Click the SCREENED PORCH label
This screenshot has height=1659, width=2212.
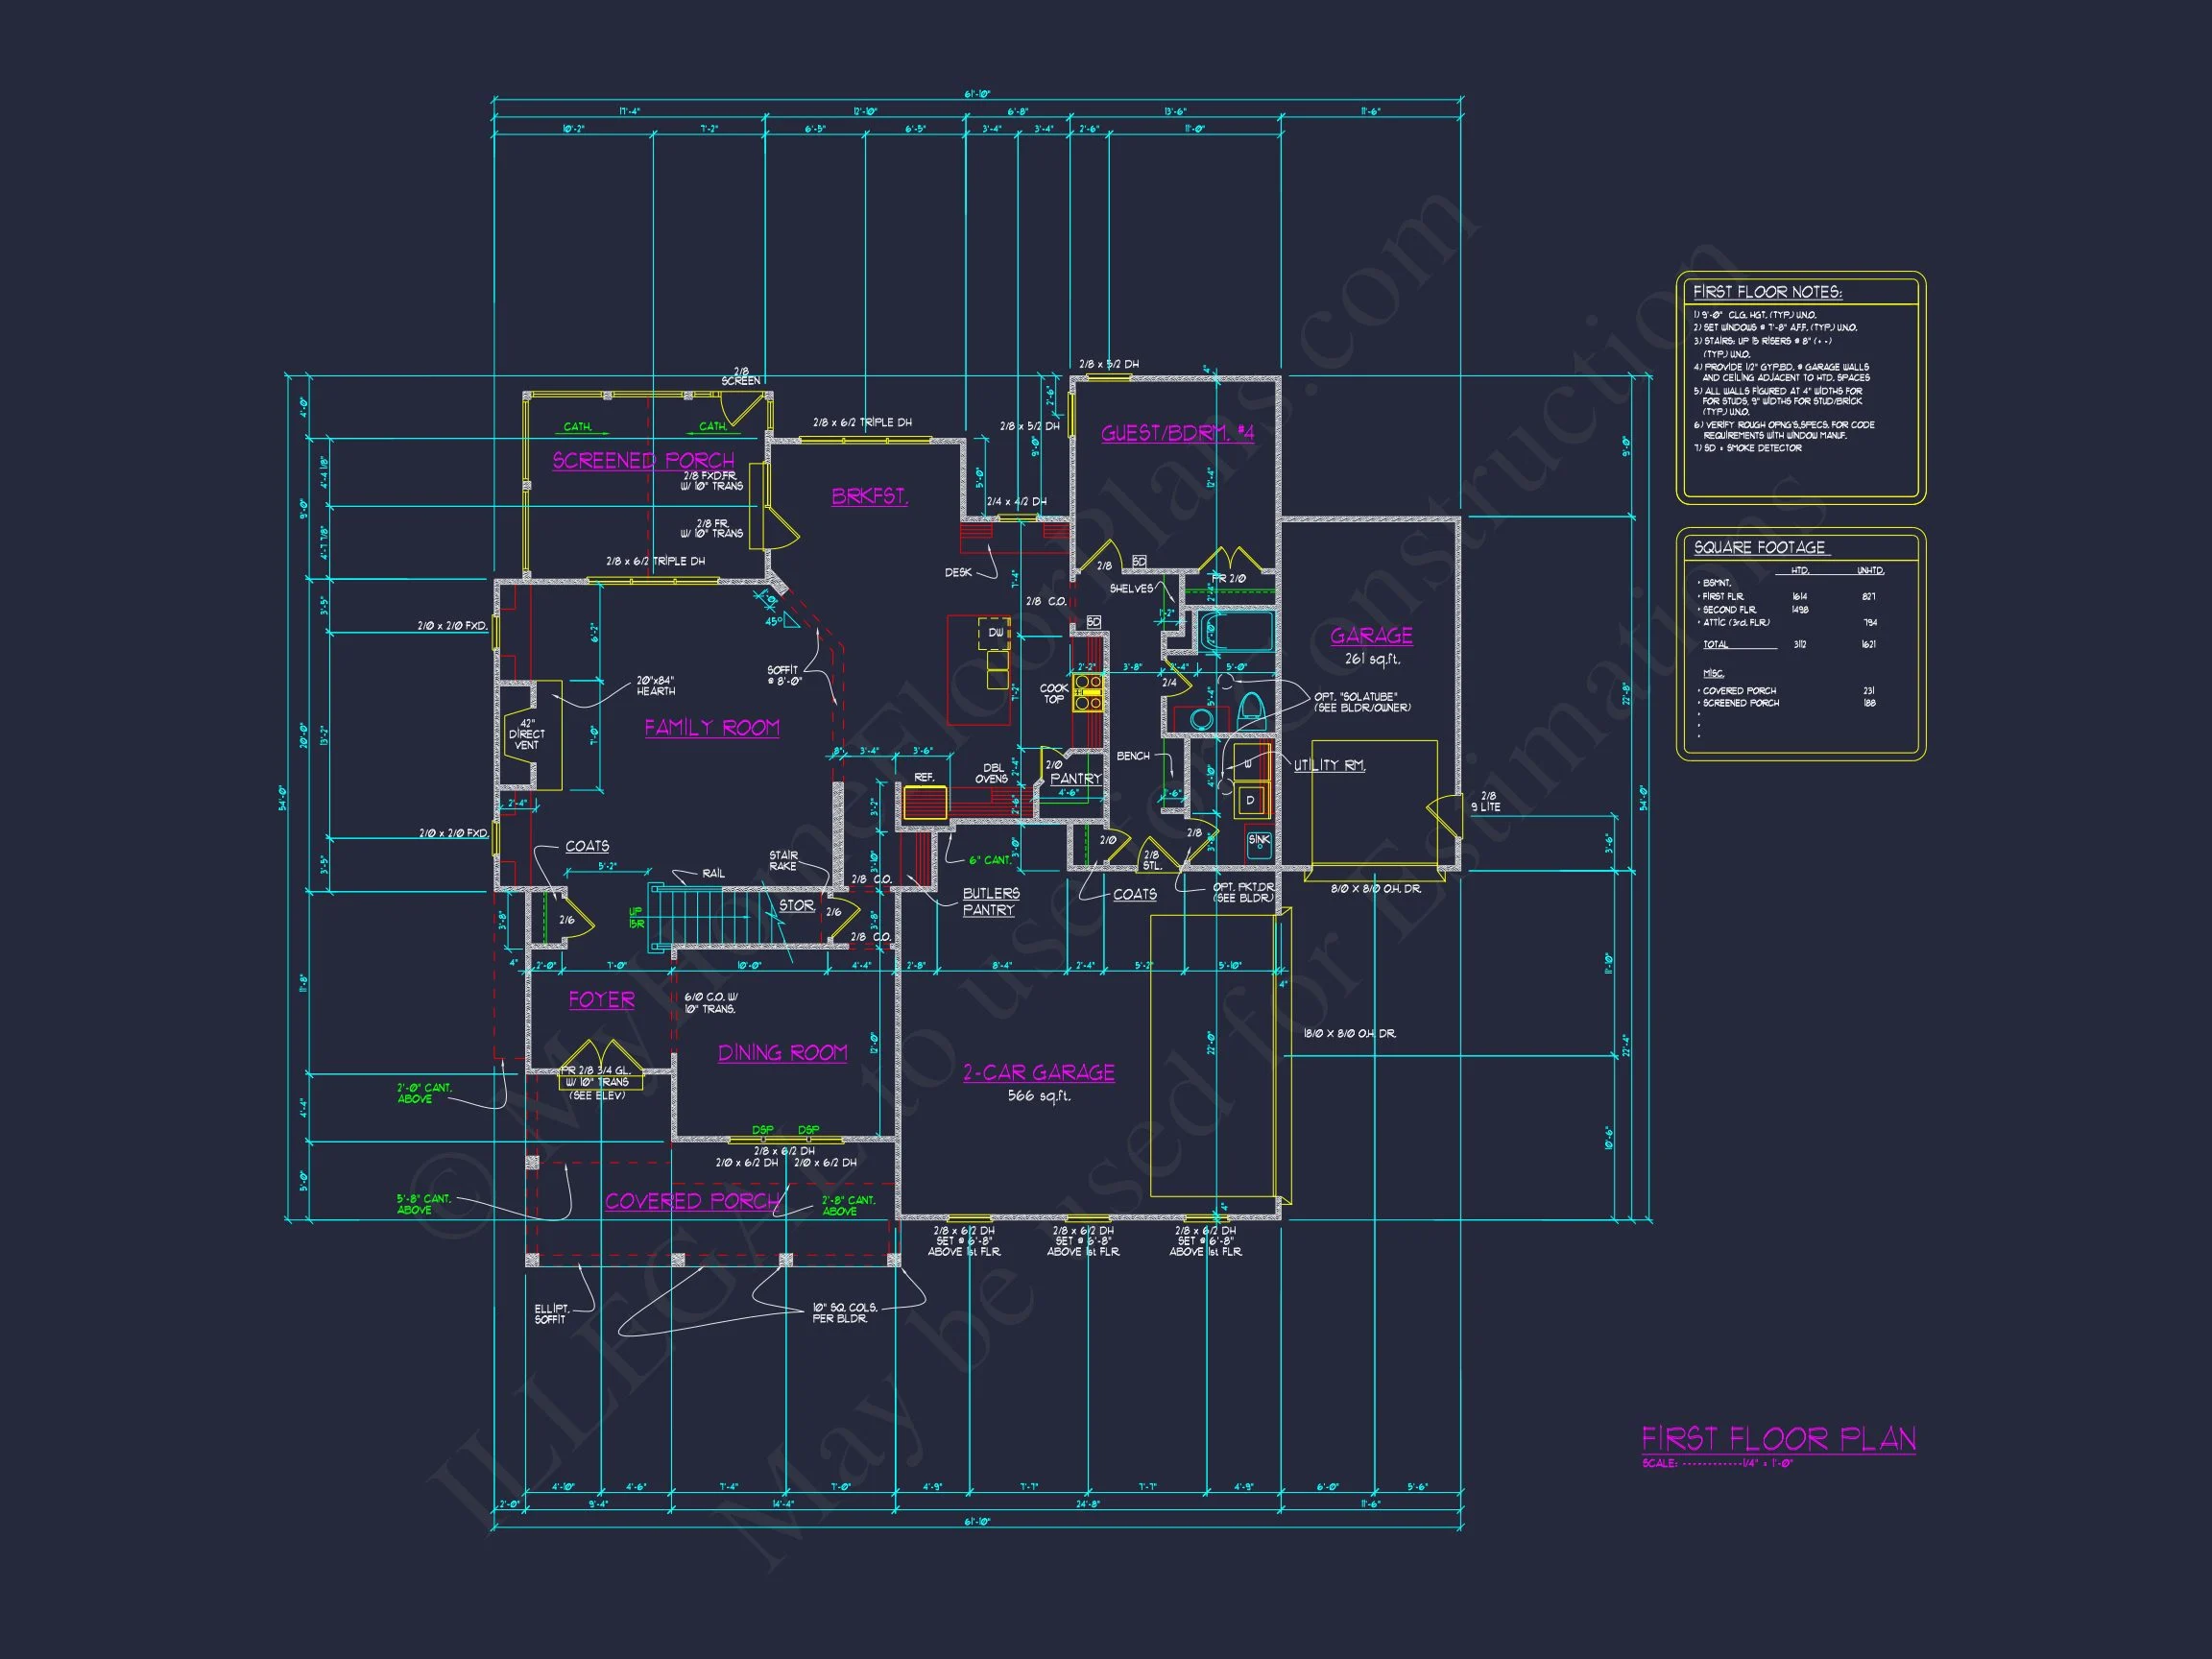(x=643, y=460)
